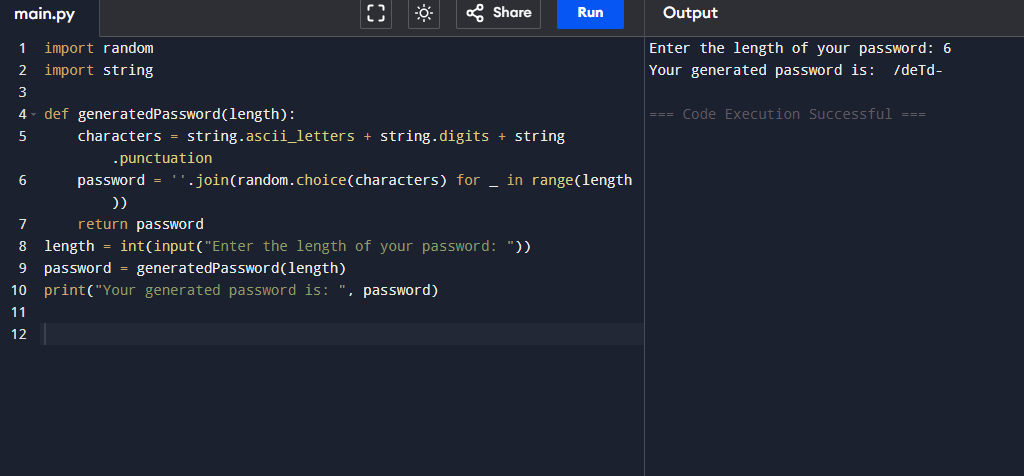
Task: Click line number 8 in gutter
Action: [23, 247]
